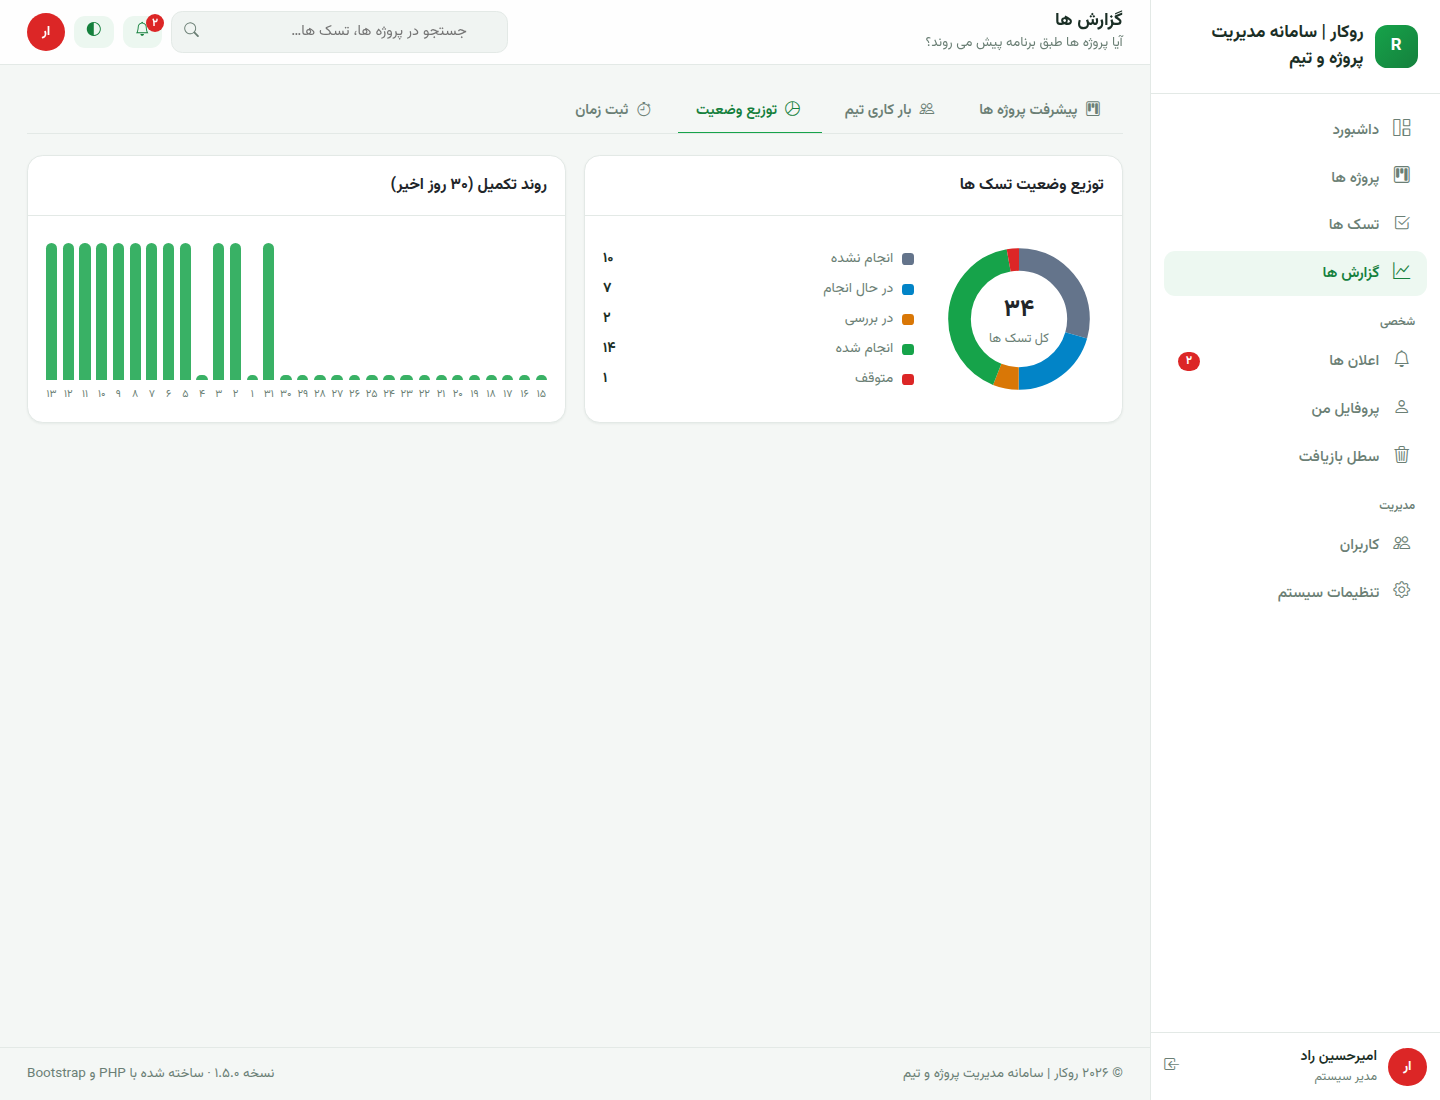Click the red "۲" badge beside اعلان ها
This screenshot has width=1440, height=1100.
tap(1189, 361)
